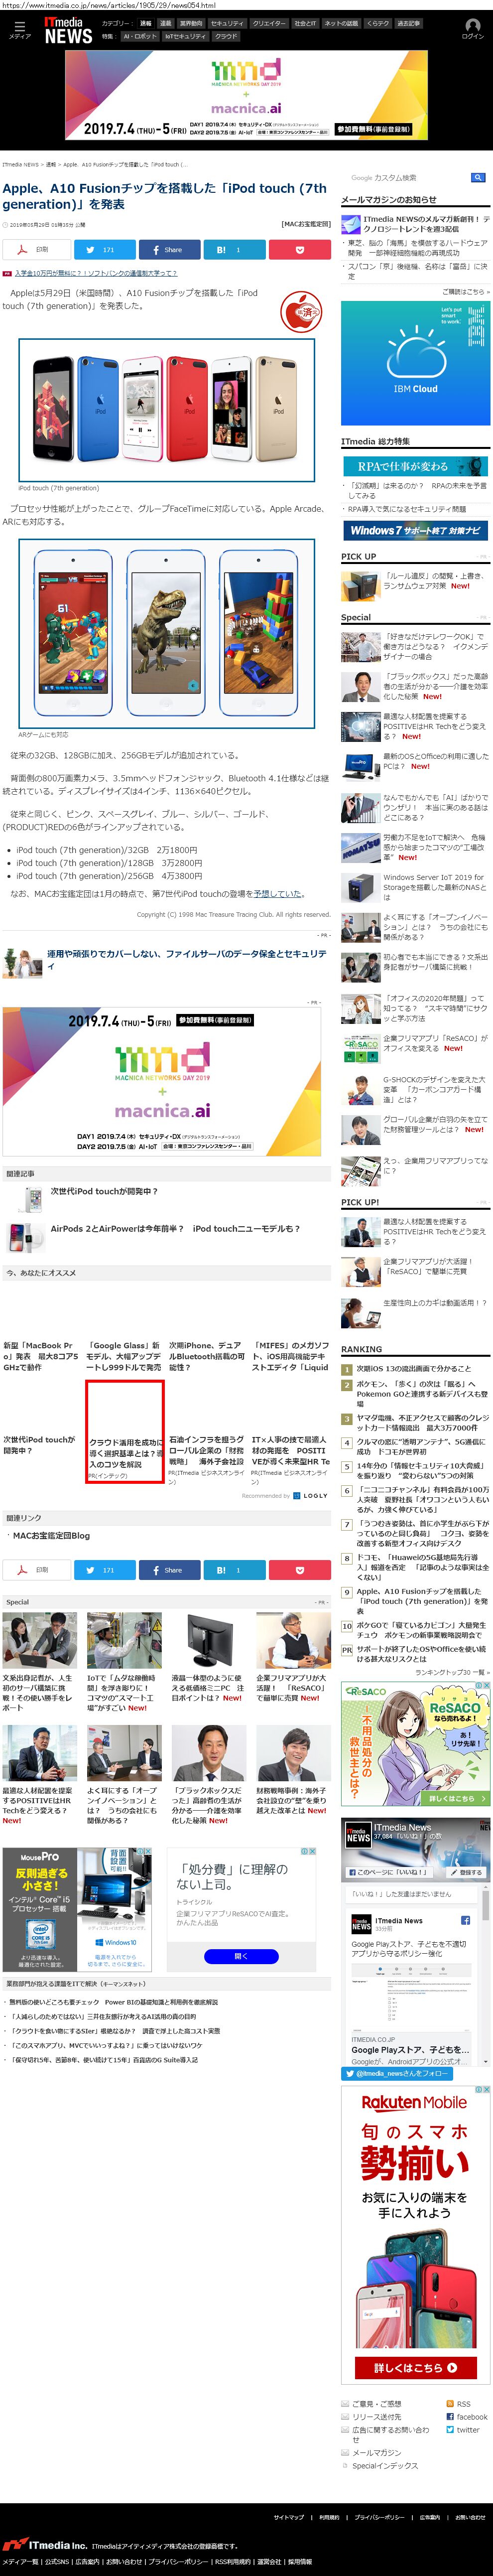Open 次世代iPod touchが開発中？ related article
Screen dimensions: 493x2576
pos(104,1191)
